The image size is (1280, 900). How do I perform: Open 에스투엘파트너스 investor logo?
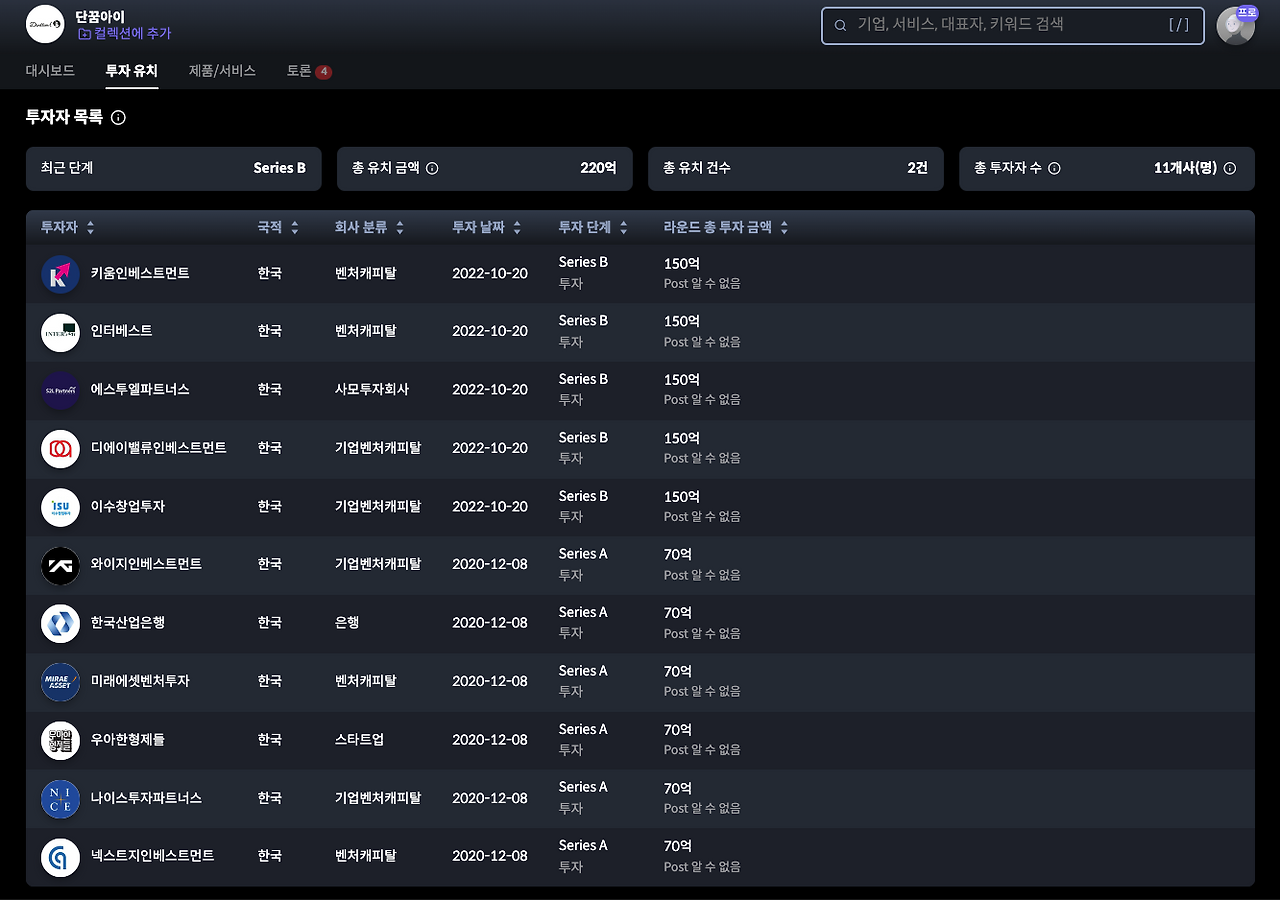click(60, 390)
